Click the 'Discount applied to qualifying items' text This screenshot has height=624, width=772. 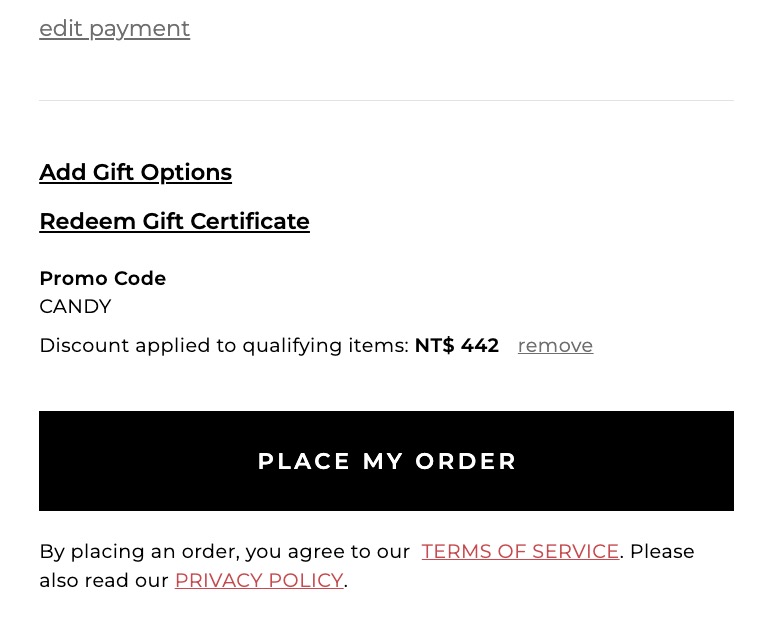223,346
